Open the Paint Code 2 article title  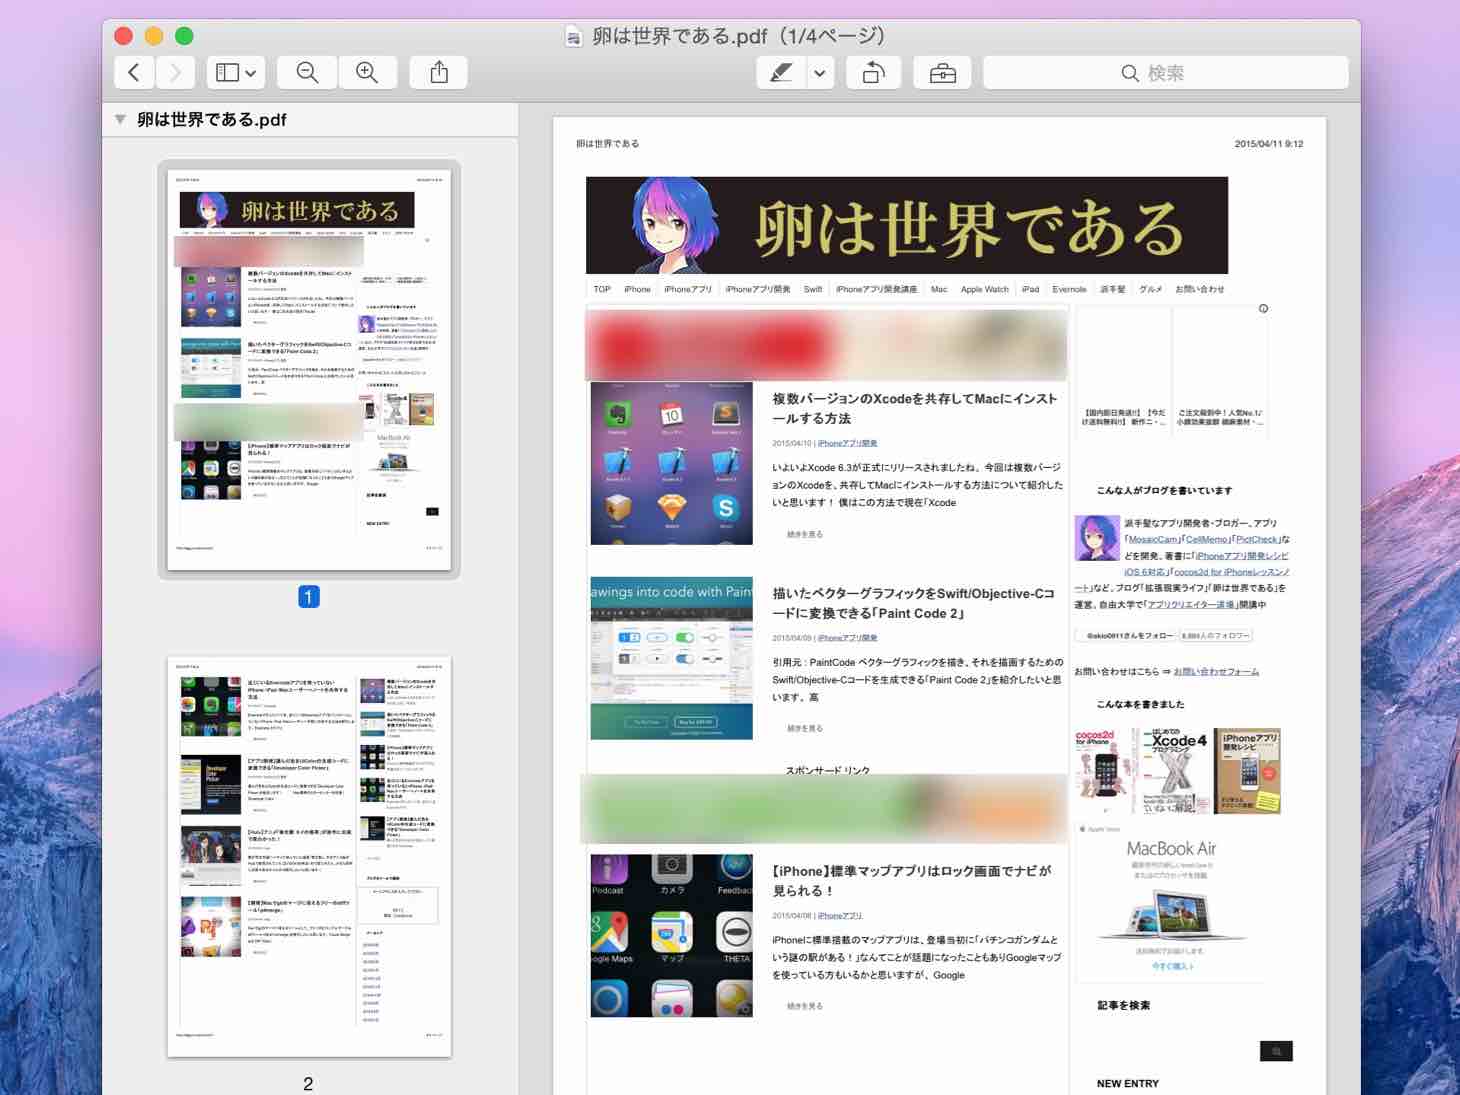(913, 603)
